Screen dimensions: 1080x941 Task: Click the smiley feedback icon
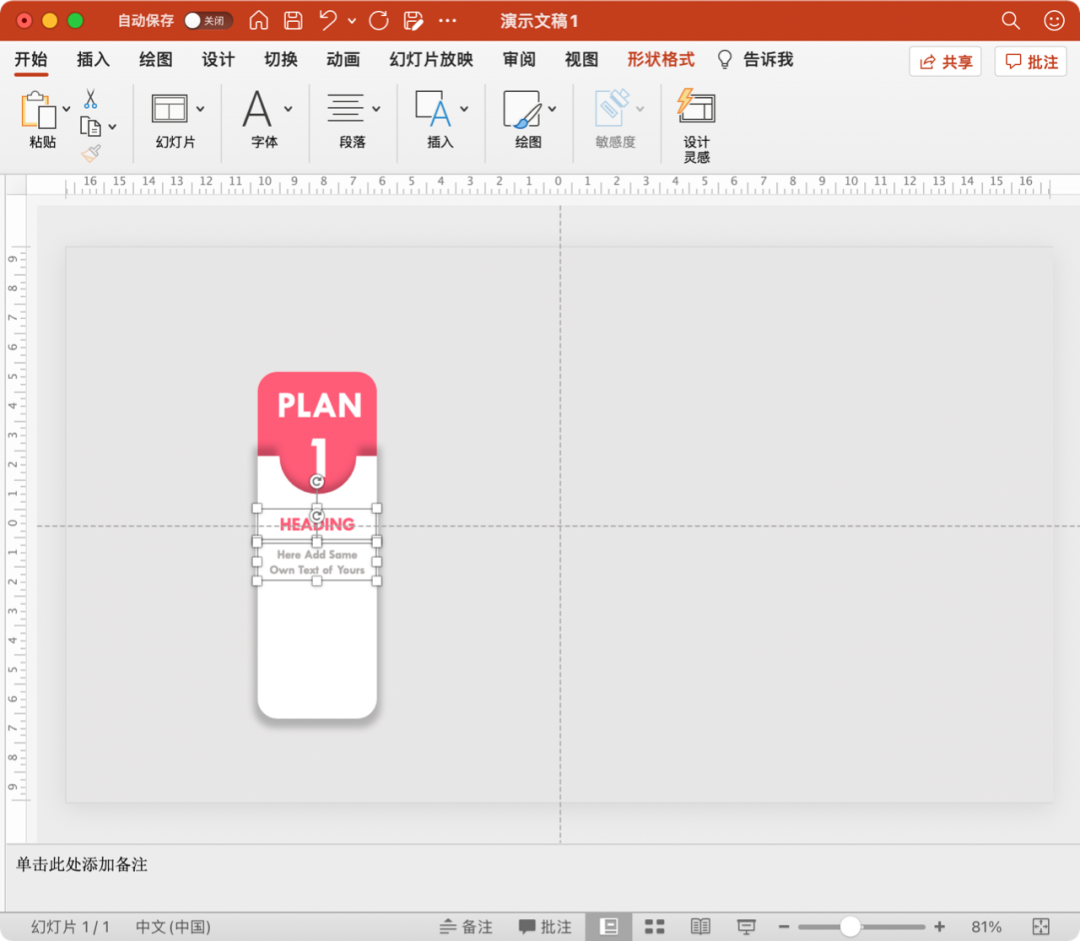pyautogui.click(x=1054, y=21)
